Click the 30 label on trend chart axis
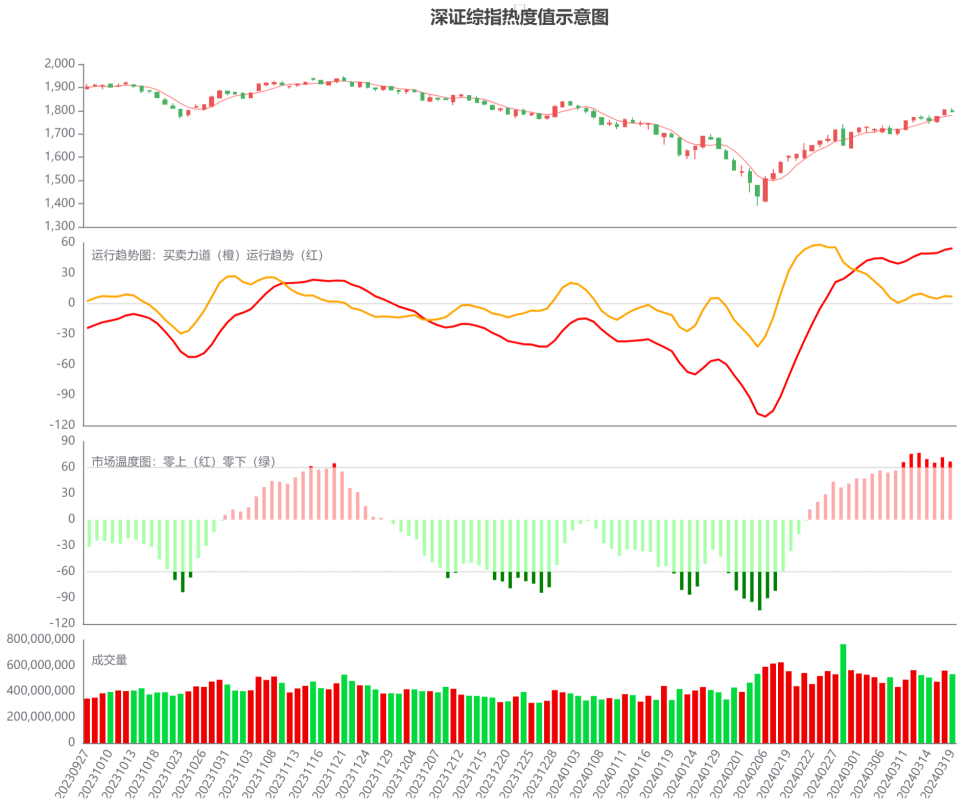 pyautogui.click(x=68, y=272)
